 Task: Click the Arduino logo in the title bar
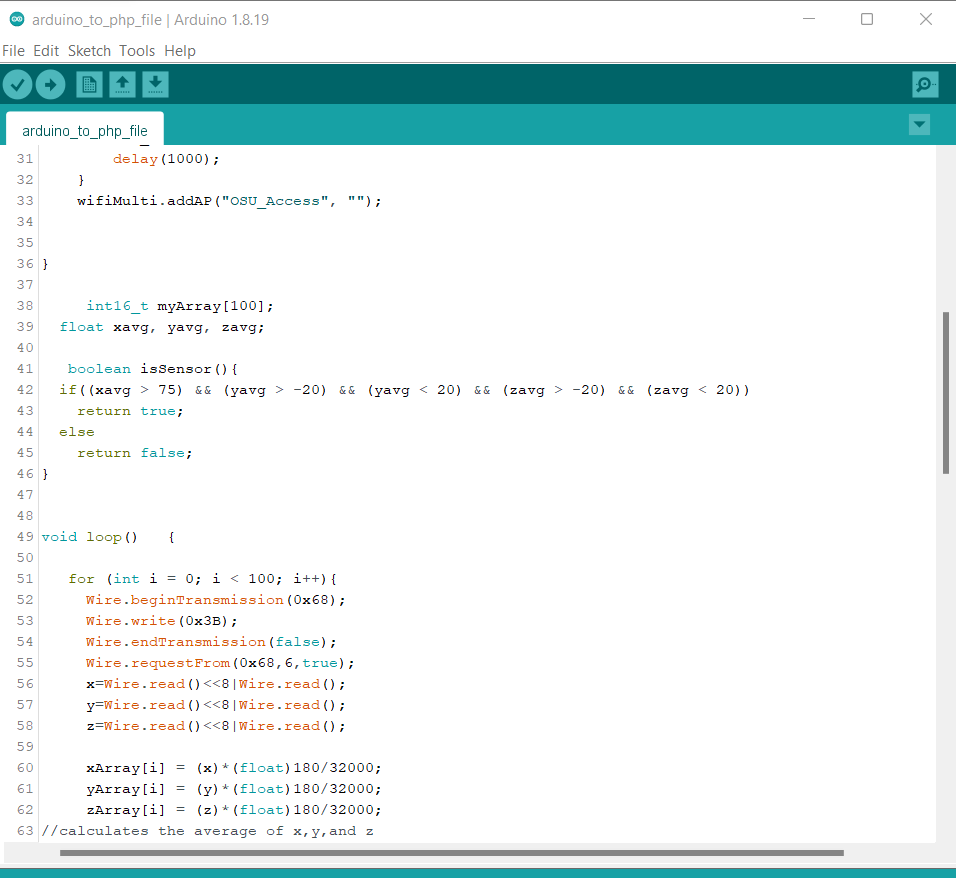[x=16, y=19]
